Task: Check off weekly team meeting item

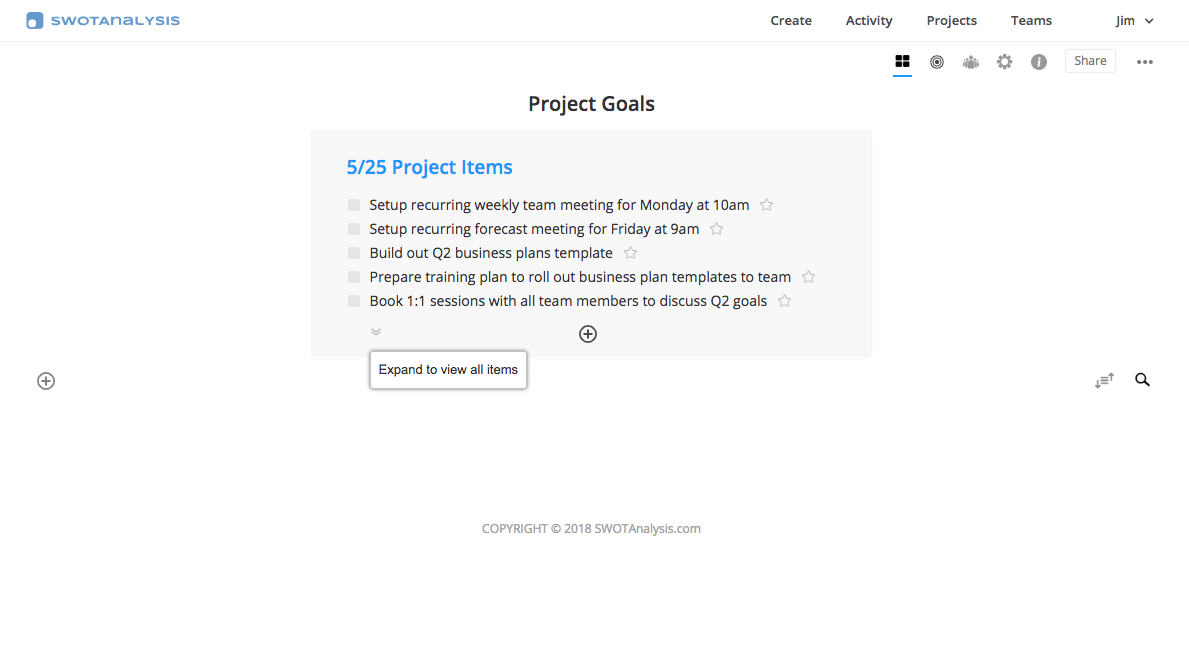Action: (354, 205)
